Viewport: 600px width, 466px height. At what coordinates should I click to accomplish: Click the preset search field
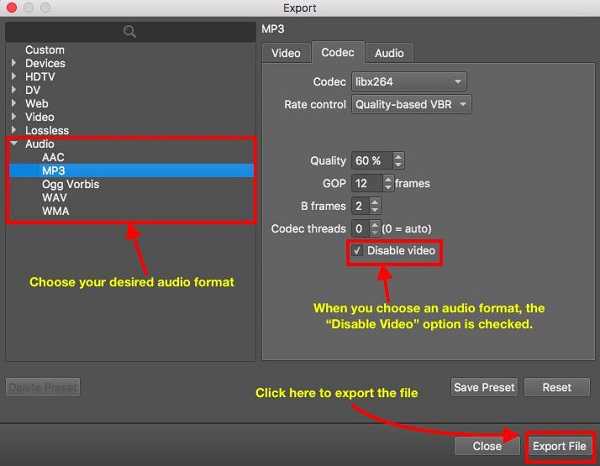130,31
